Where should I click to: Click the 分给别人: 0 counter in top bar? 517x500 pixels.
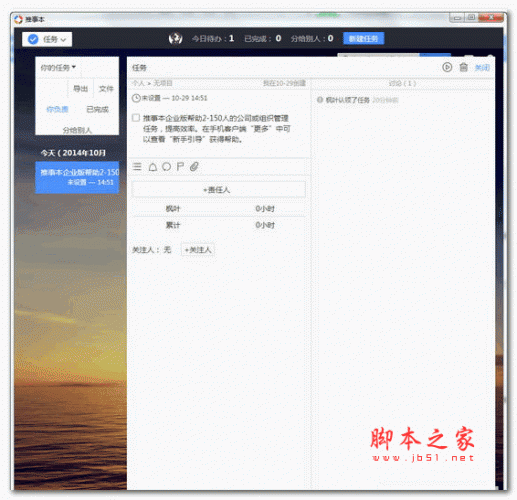point(312,39)
